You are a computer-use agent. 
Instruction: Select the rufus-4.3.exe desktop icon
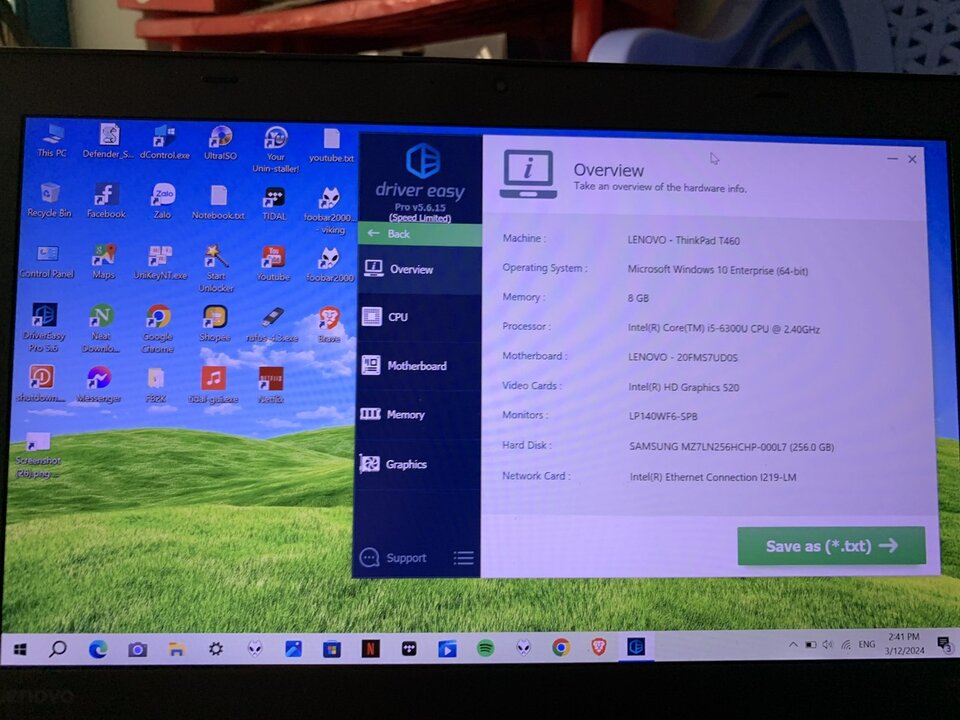coord(272,324)
